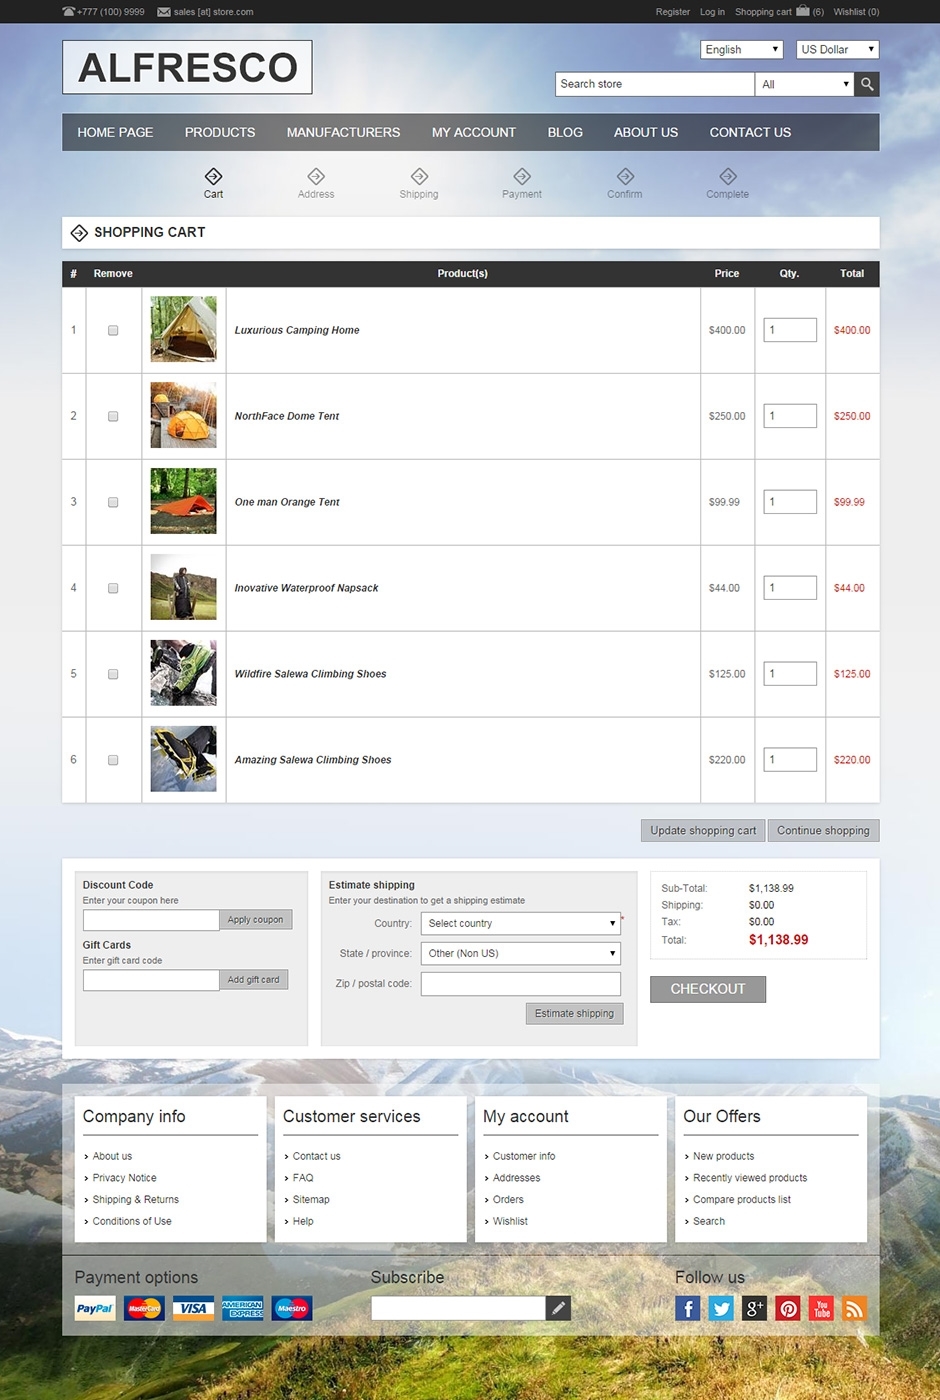This screenshot has width=940, height=1400.
Task: Tick remove checkbox for One man Orange Tent
Action: 113,502
